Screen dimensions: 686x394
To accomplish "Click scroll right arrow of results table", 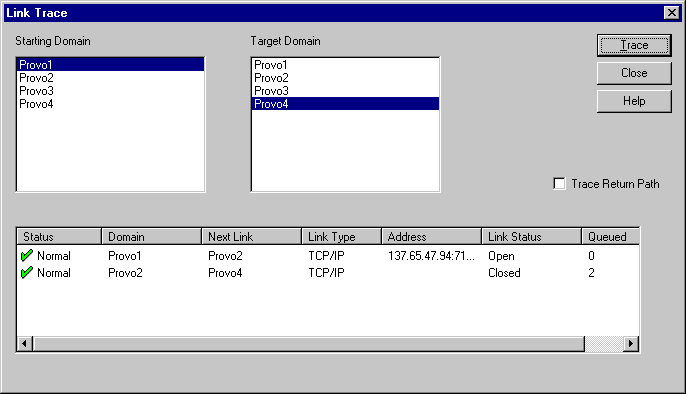I will pos(631,344).
